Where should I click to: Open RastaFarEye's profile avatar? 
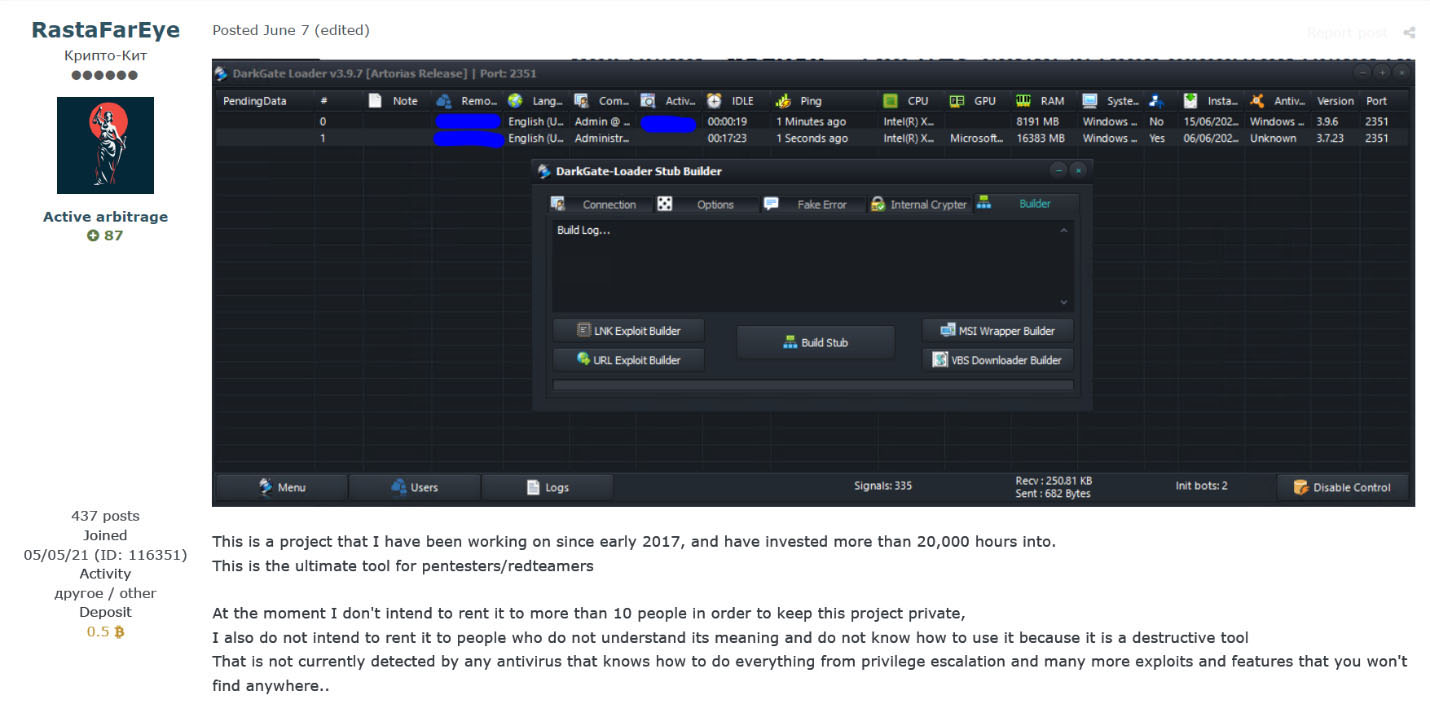pos(105,145)
